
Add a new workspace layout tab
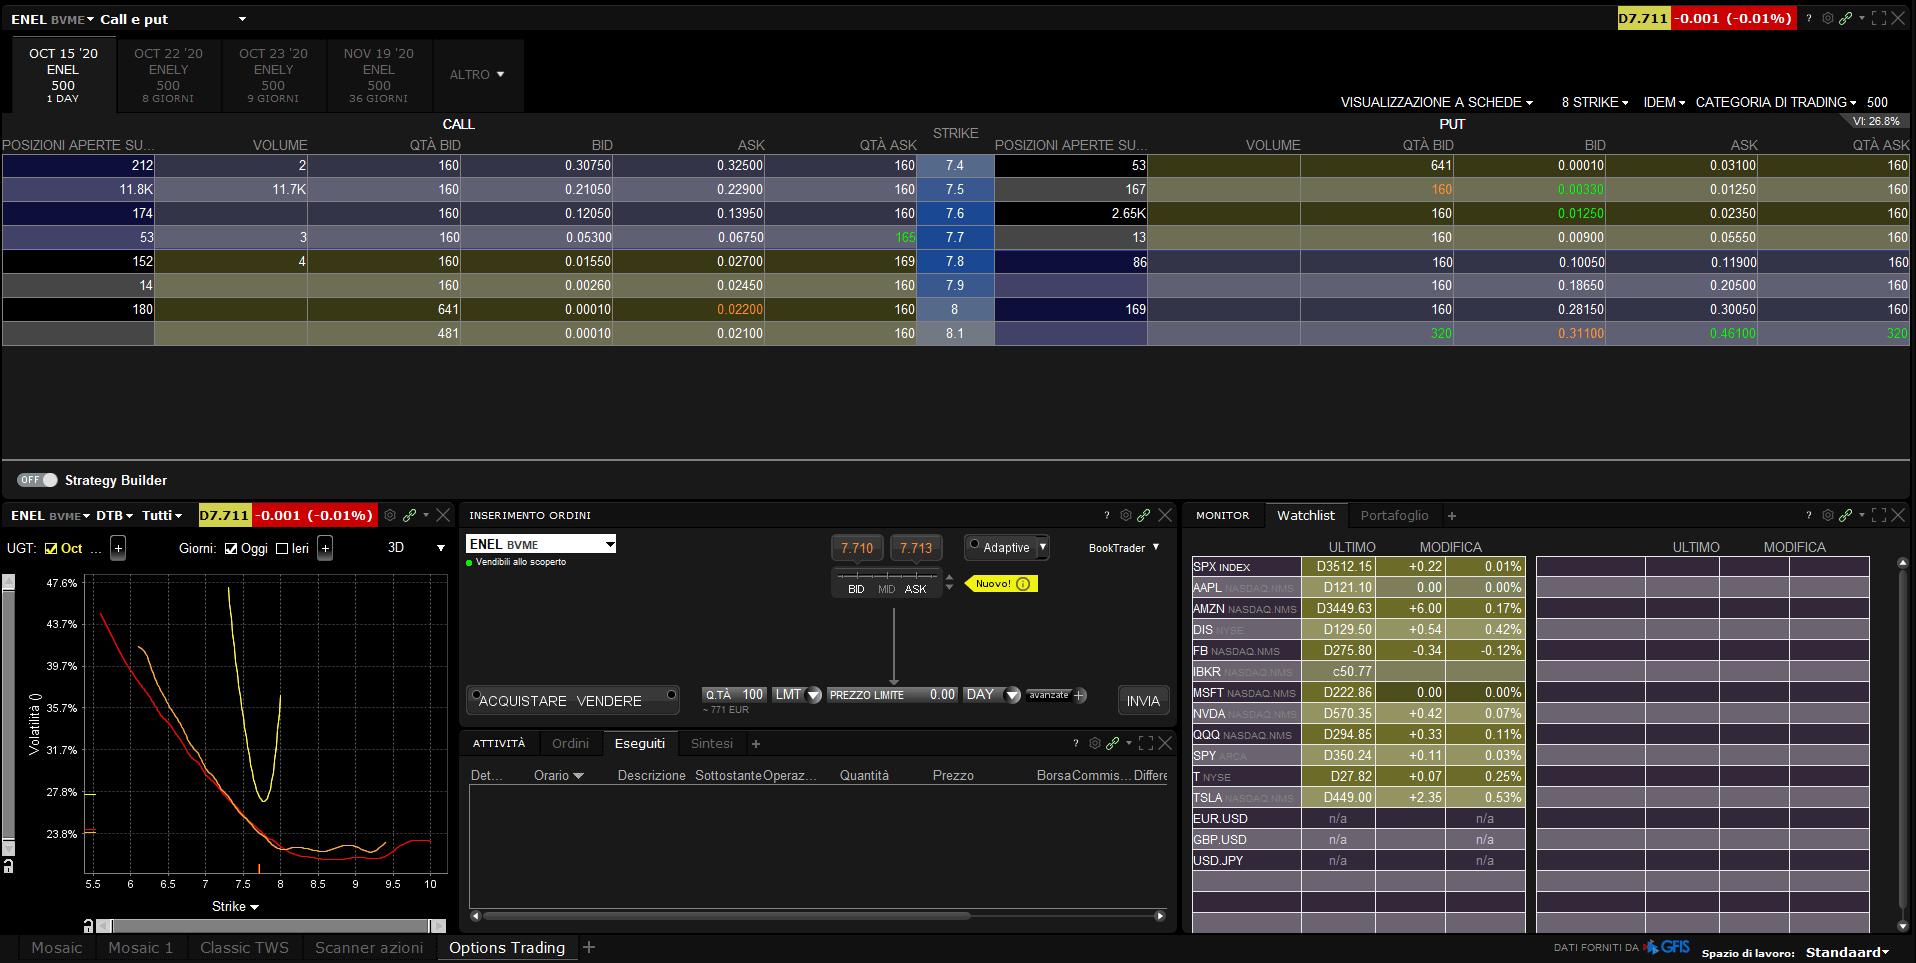pyautogui.click(x=589, y=947)
